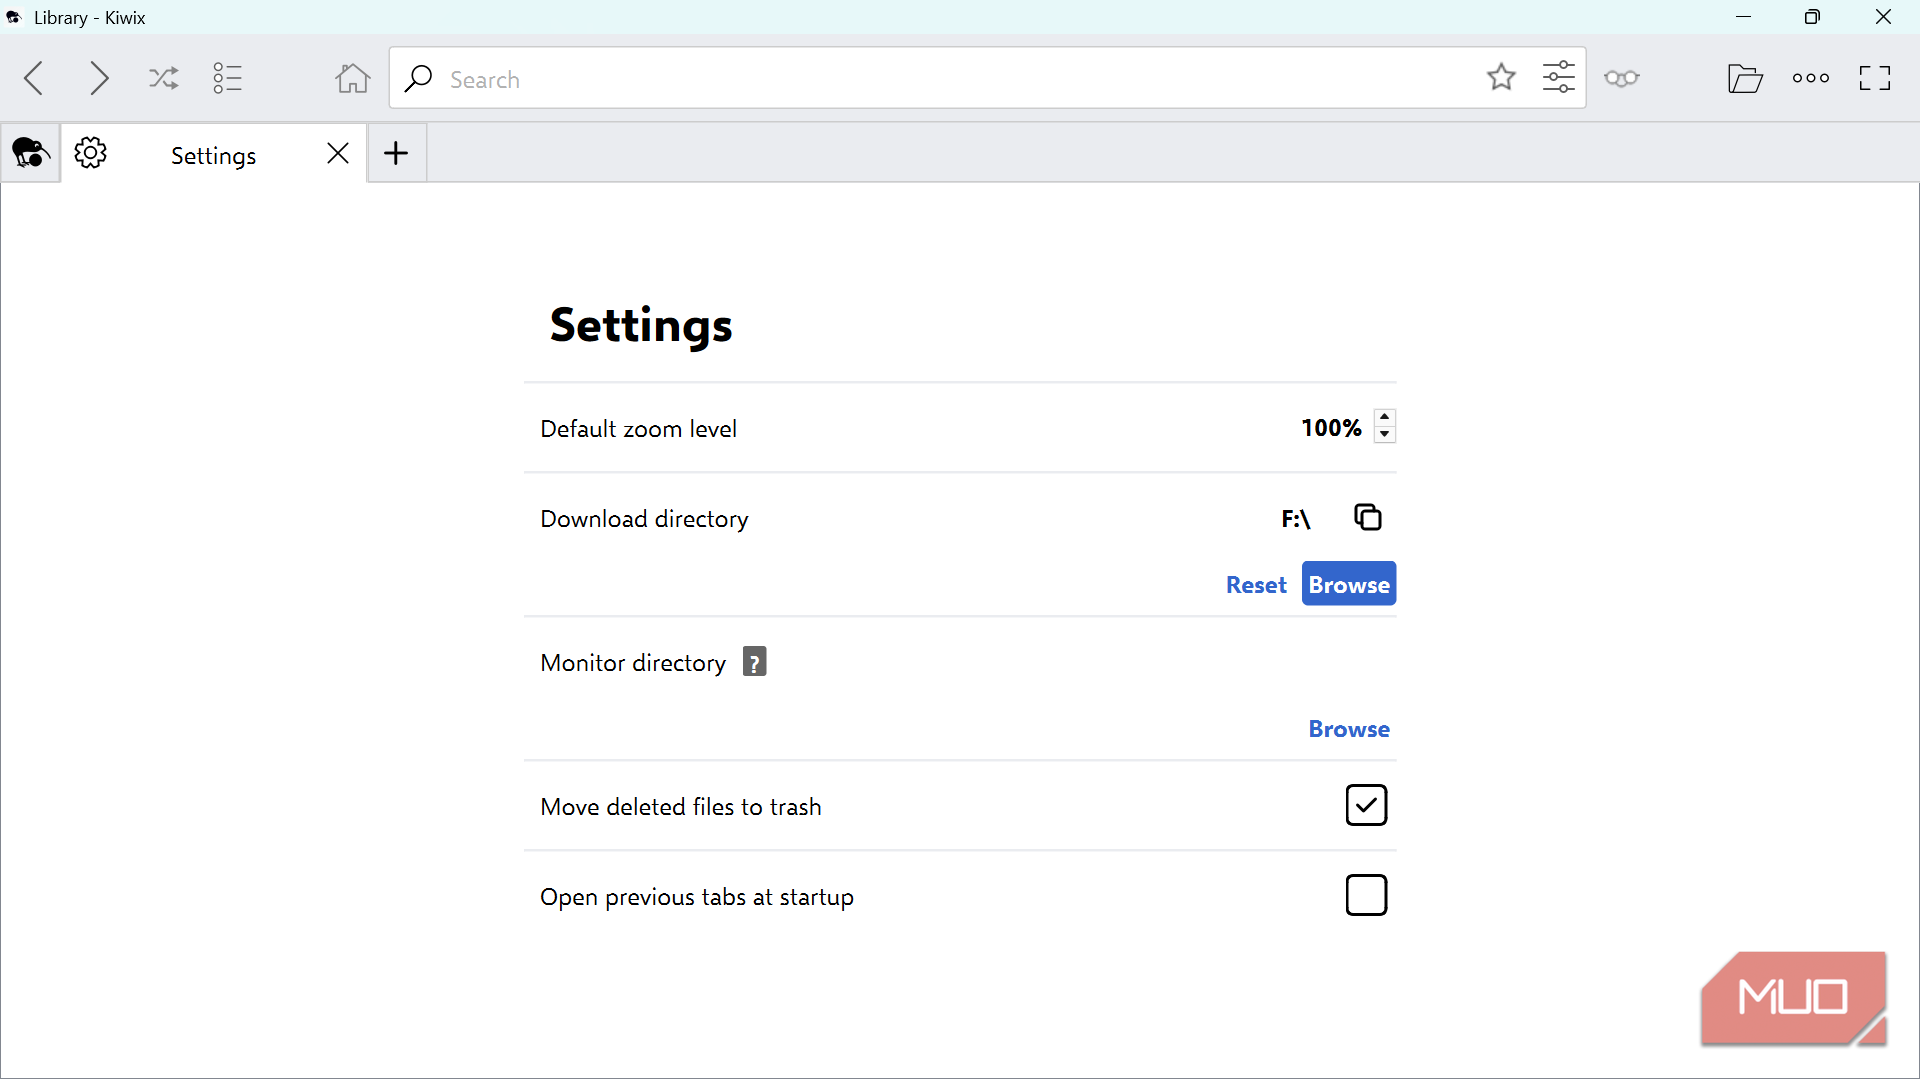Go forward with the right arrow
This screenshot has width=1920, height=1080.
tap(98, 78)
